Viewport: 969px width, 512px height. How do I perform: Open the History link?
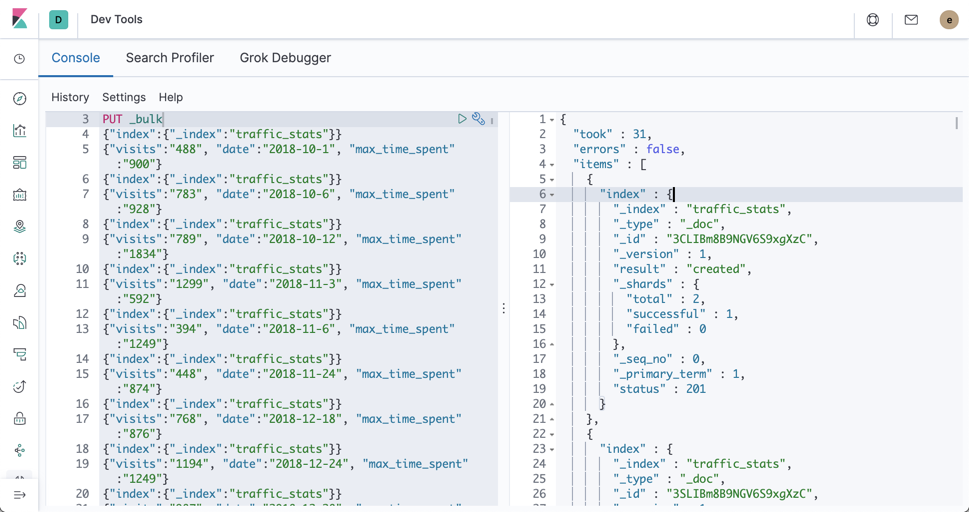point(70,97)
